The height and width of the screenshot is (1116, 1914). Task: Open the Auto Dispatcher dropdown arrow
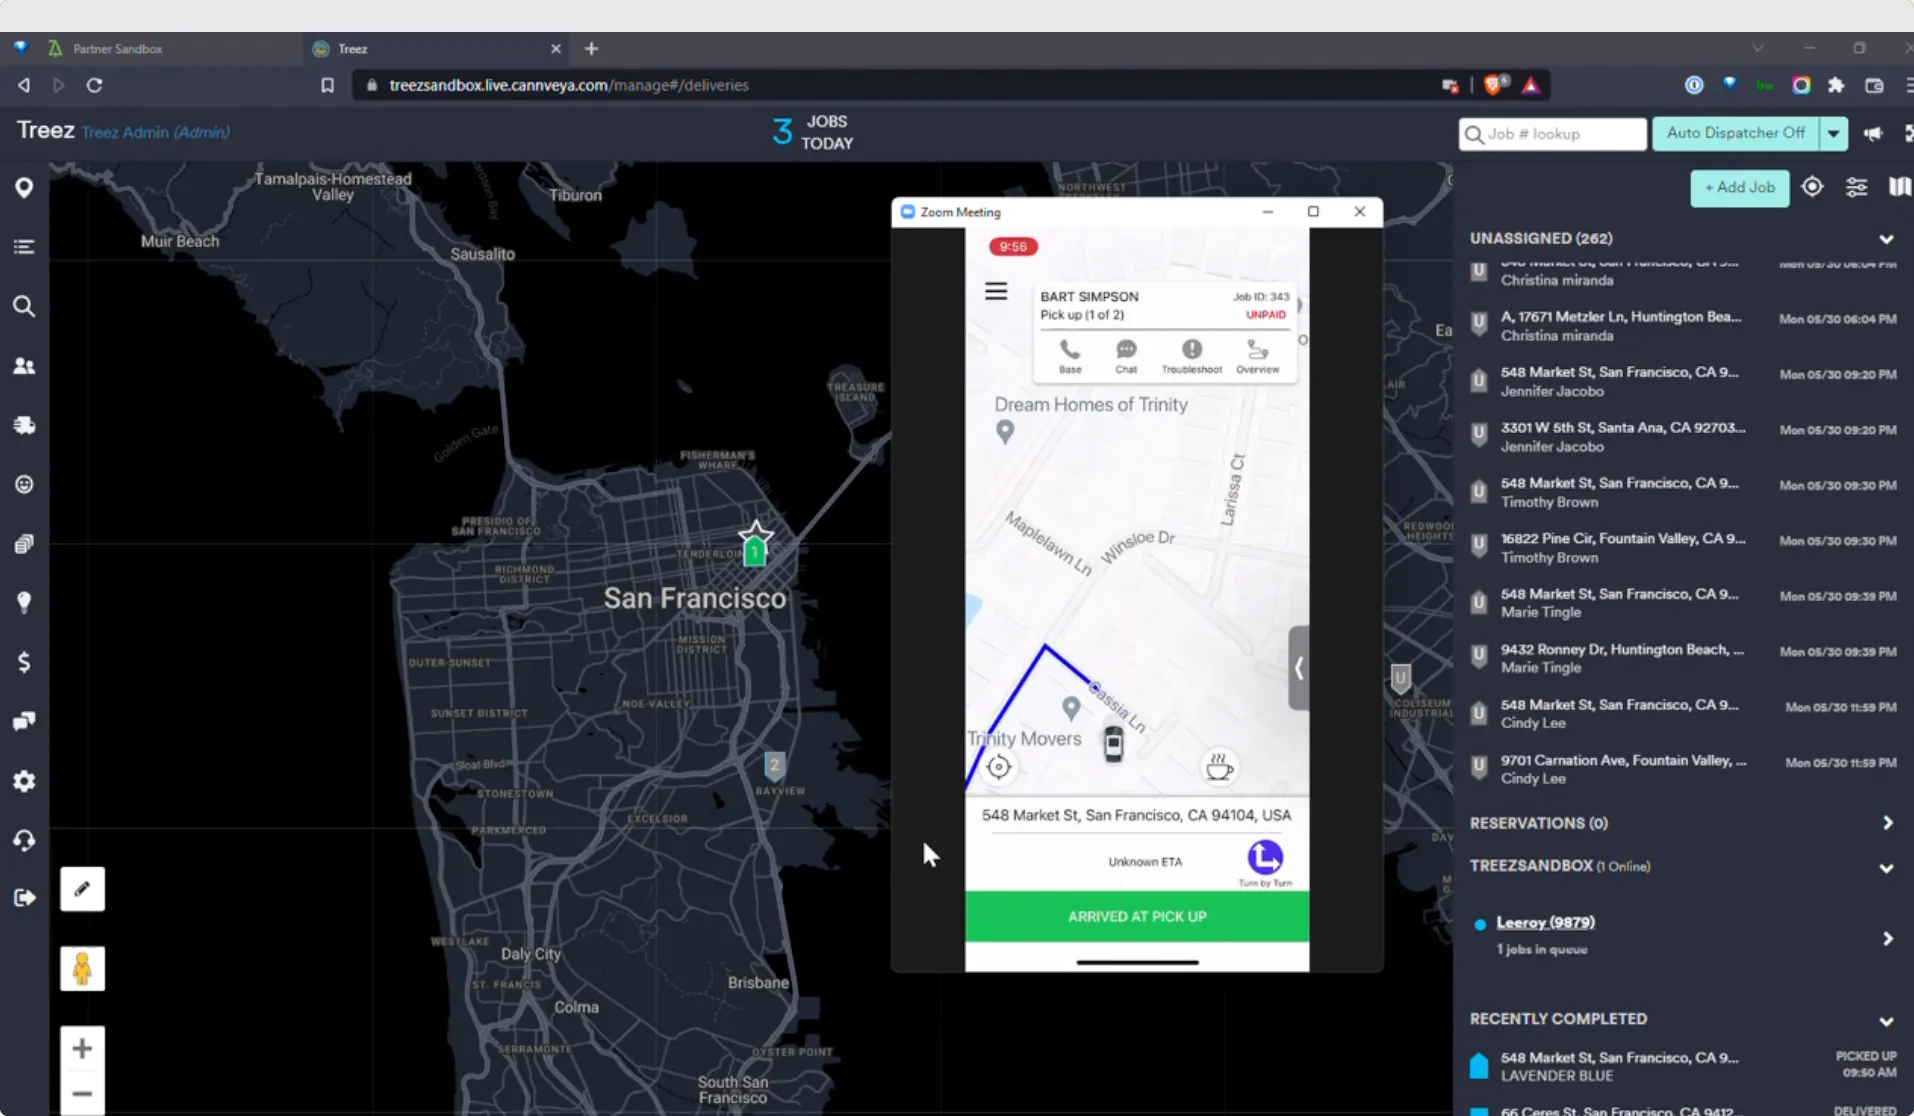(1833, 133)
